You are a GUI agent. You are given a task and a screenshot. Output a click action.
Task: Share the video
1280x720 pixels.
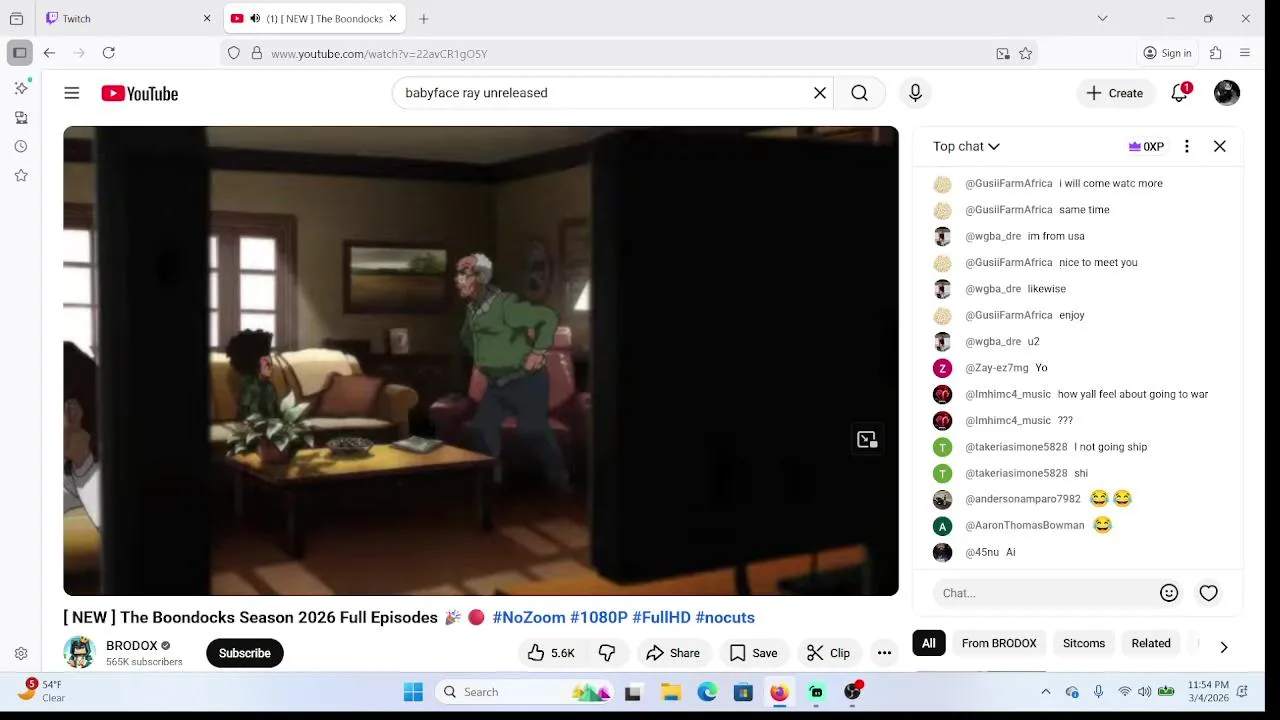[x=673, y=653]
